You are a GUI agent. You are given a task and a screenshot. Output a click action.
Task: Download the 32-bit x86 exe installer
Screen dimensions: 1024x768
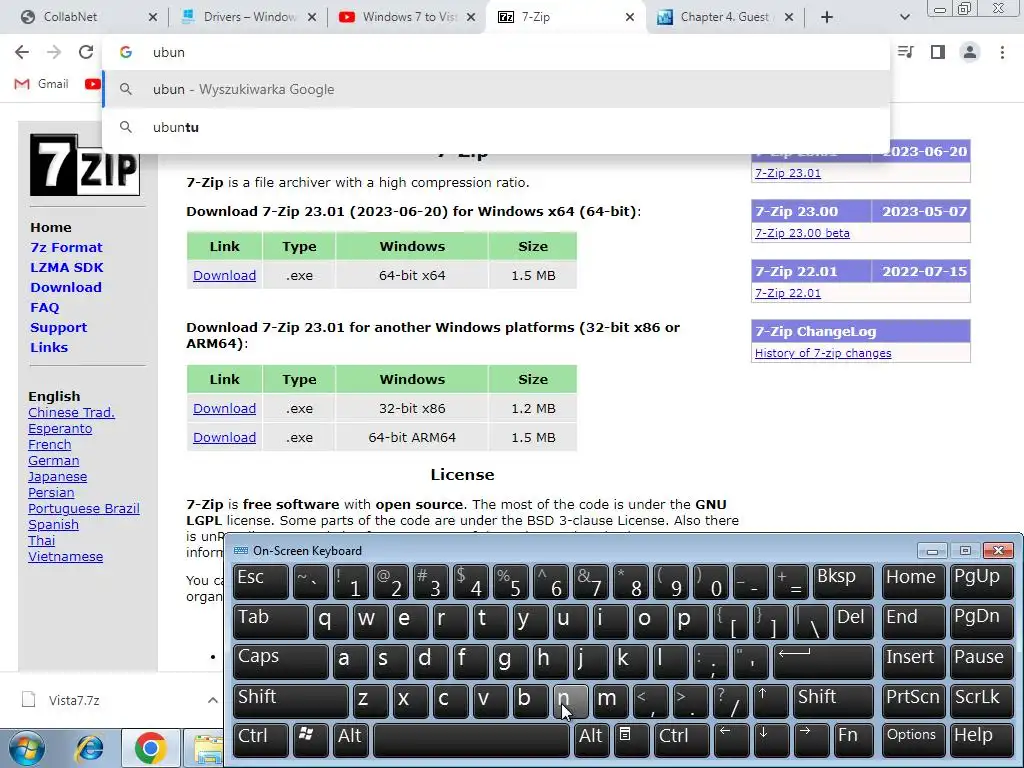tap(224, 408)
